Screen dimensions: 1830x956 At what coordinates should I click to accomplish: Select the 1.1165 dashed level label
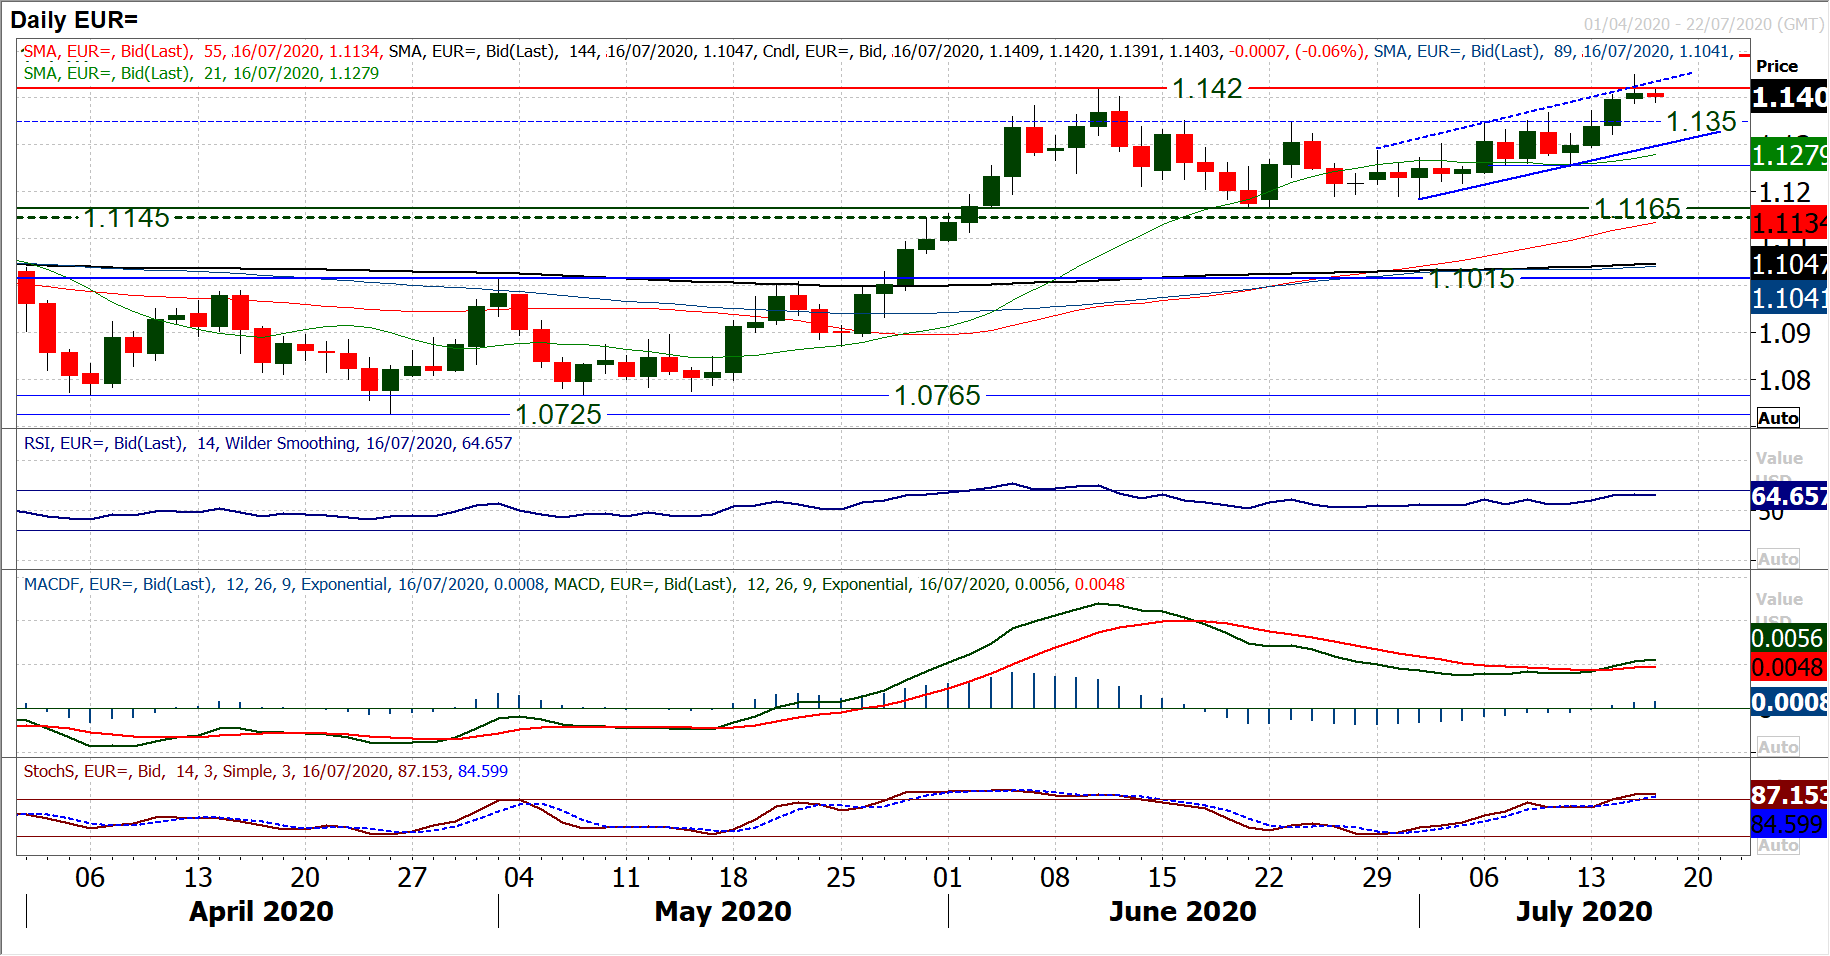pyautogui.click(x=1637, y=208)
